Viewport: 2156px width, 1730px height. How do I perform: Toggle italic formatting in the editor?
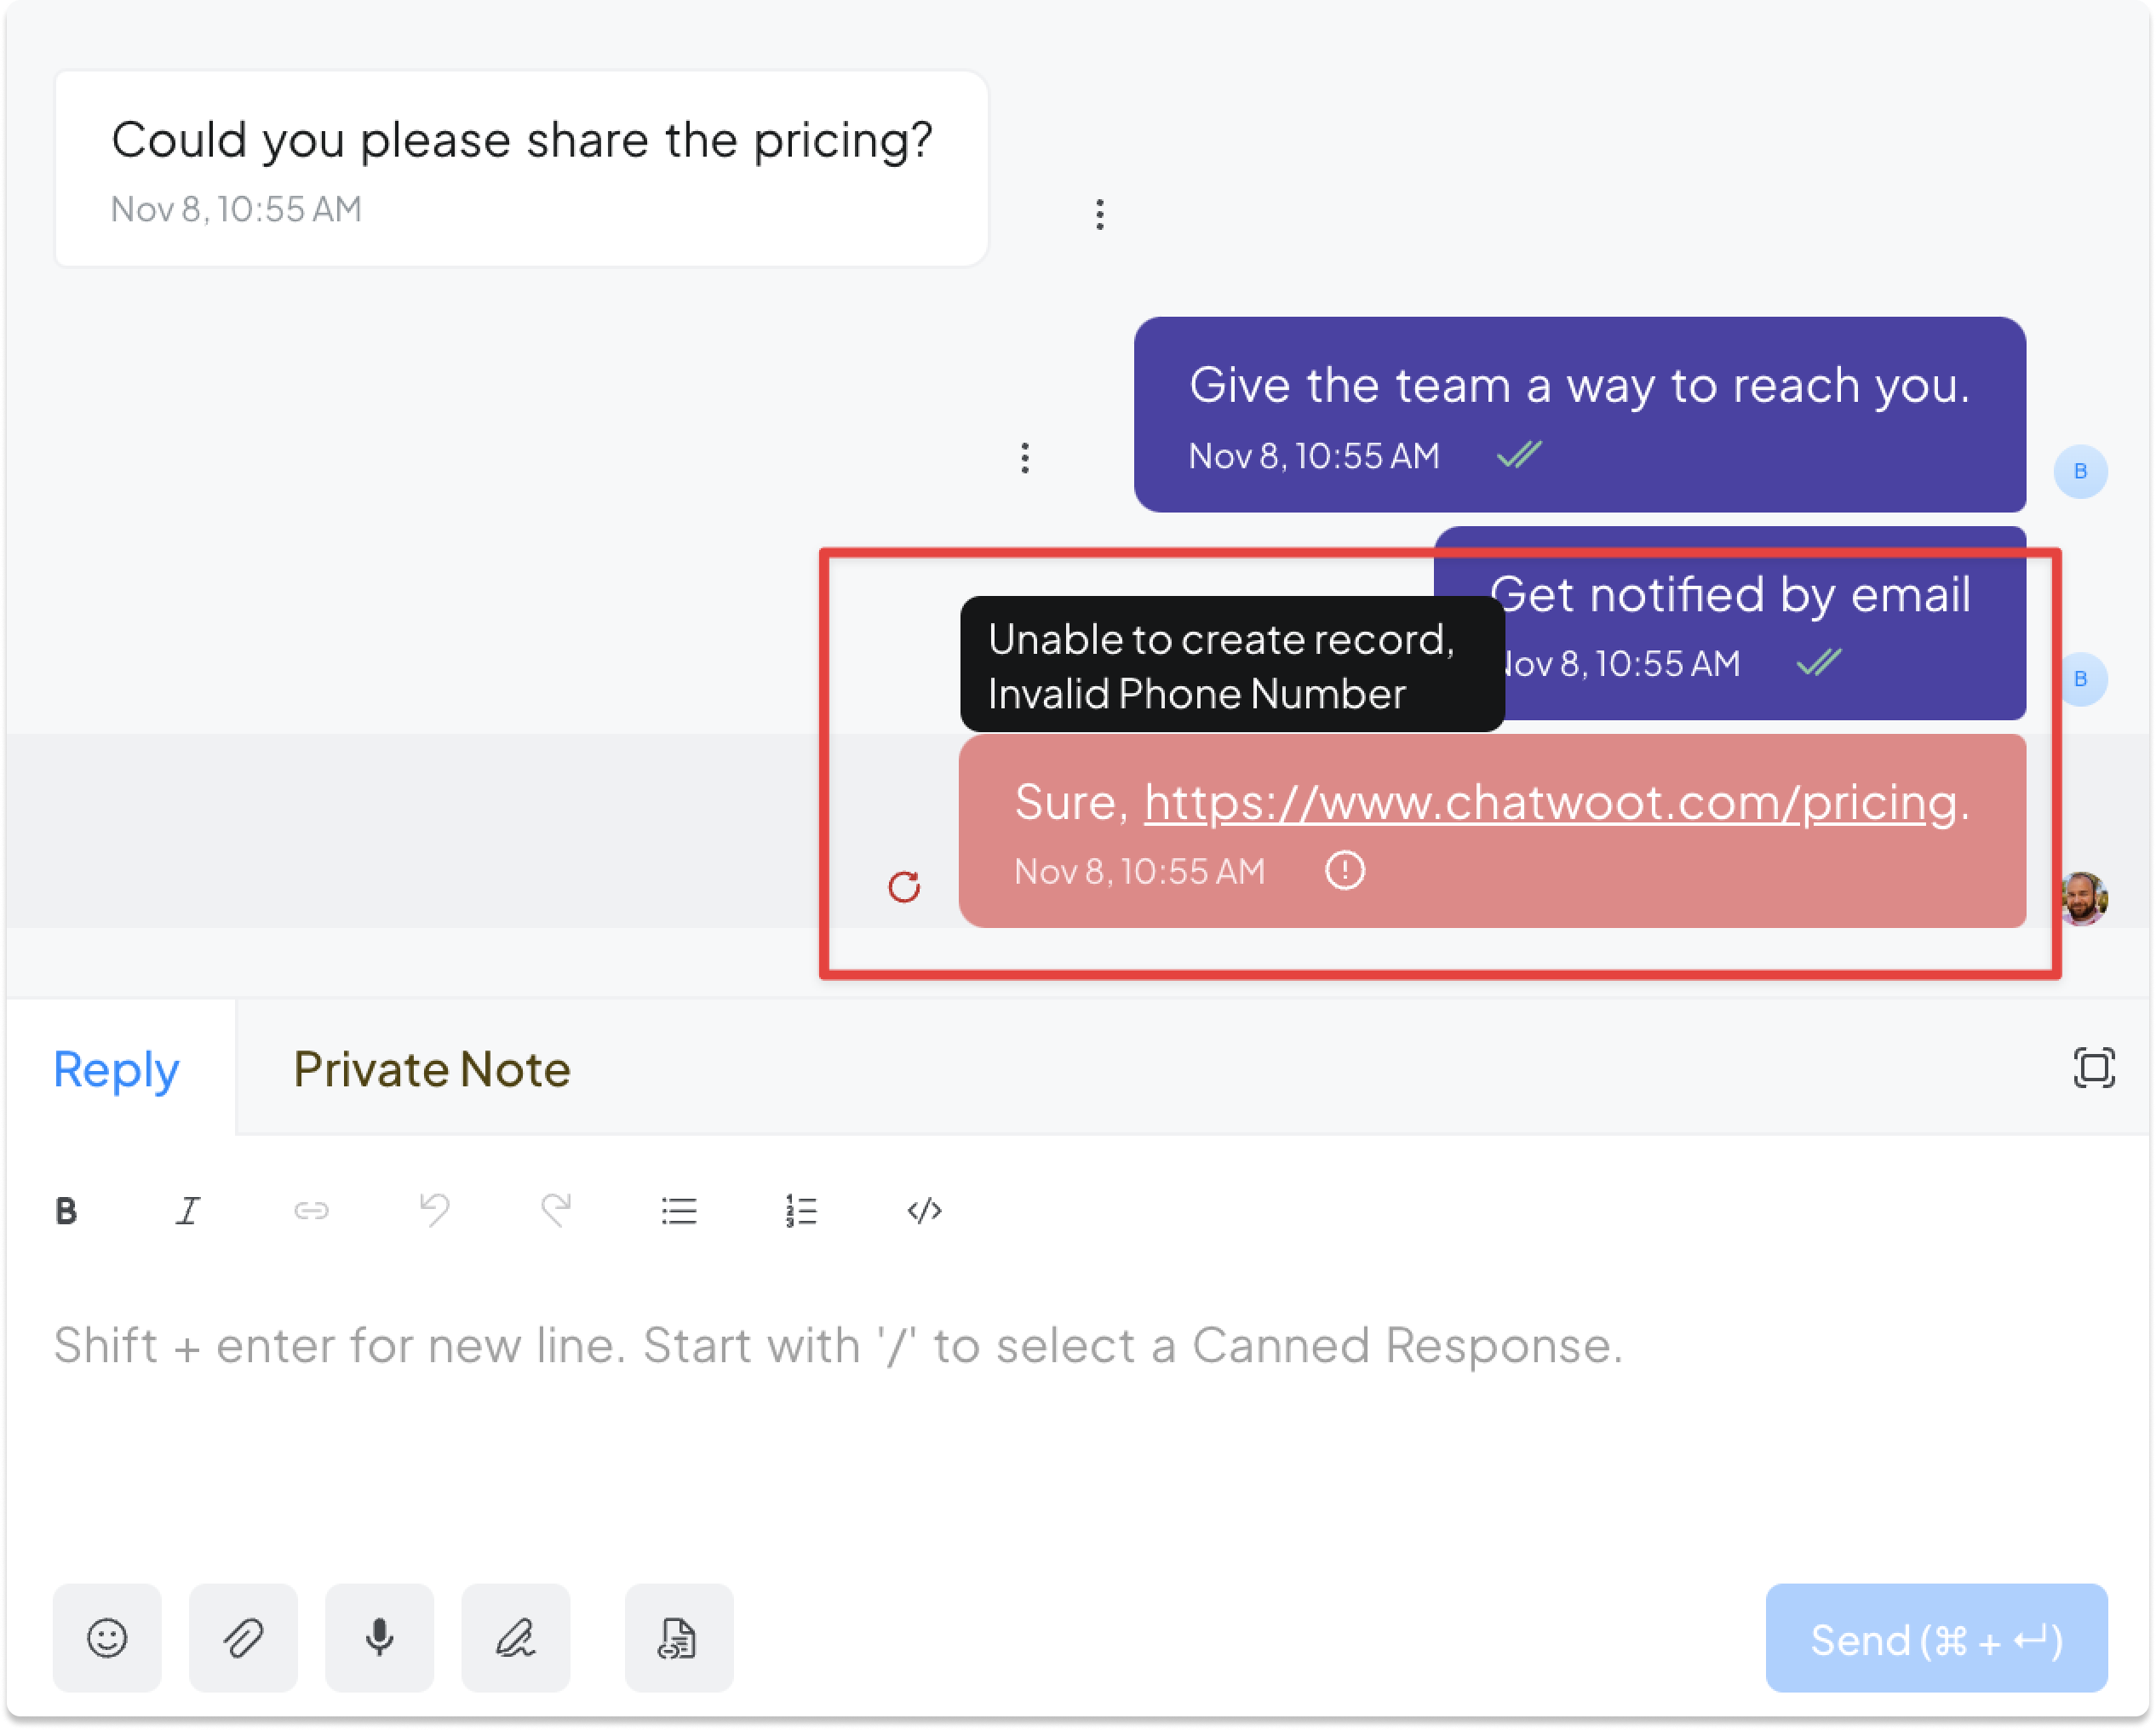tap(188, 1211)
